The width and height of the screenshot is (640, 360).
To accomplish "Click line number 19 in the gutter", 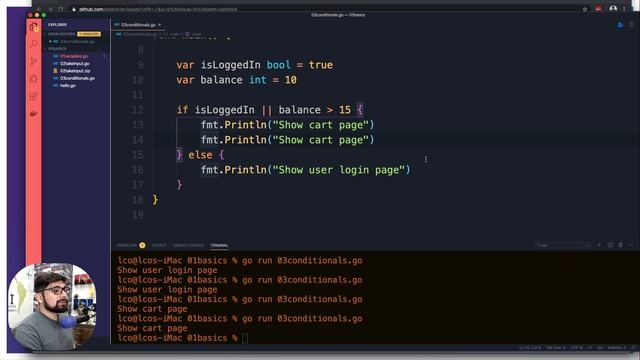I will coord(138,215).
